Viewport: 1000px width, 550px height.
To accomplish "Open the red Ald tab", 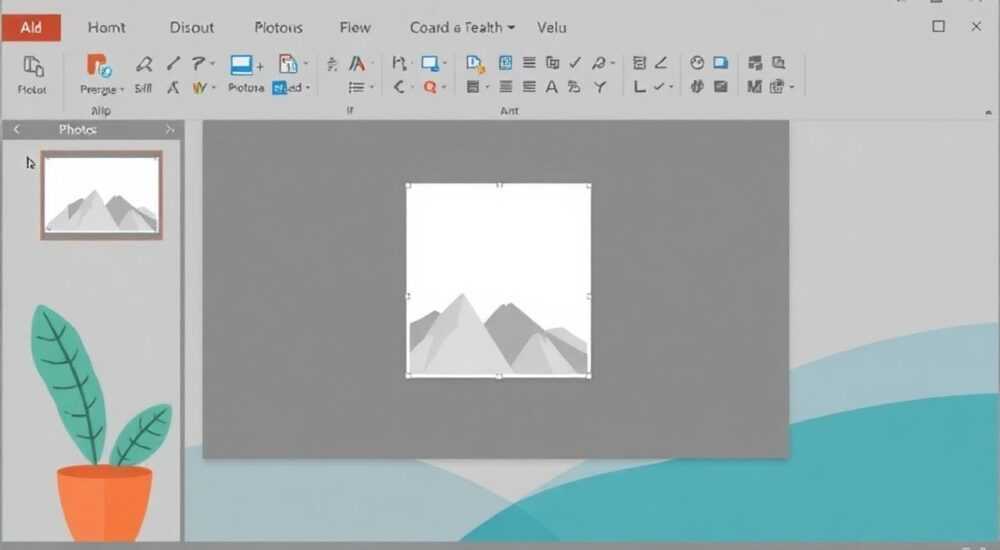I will [31, 27].
